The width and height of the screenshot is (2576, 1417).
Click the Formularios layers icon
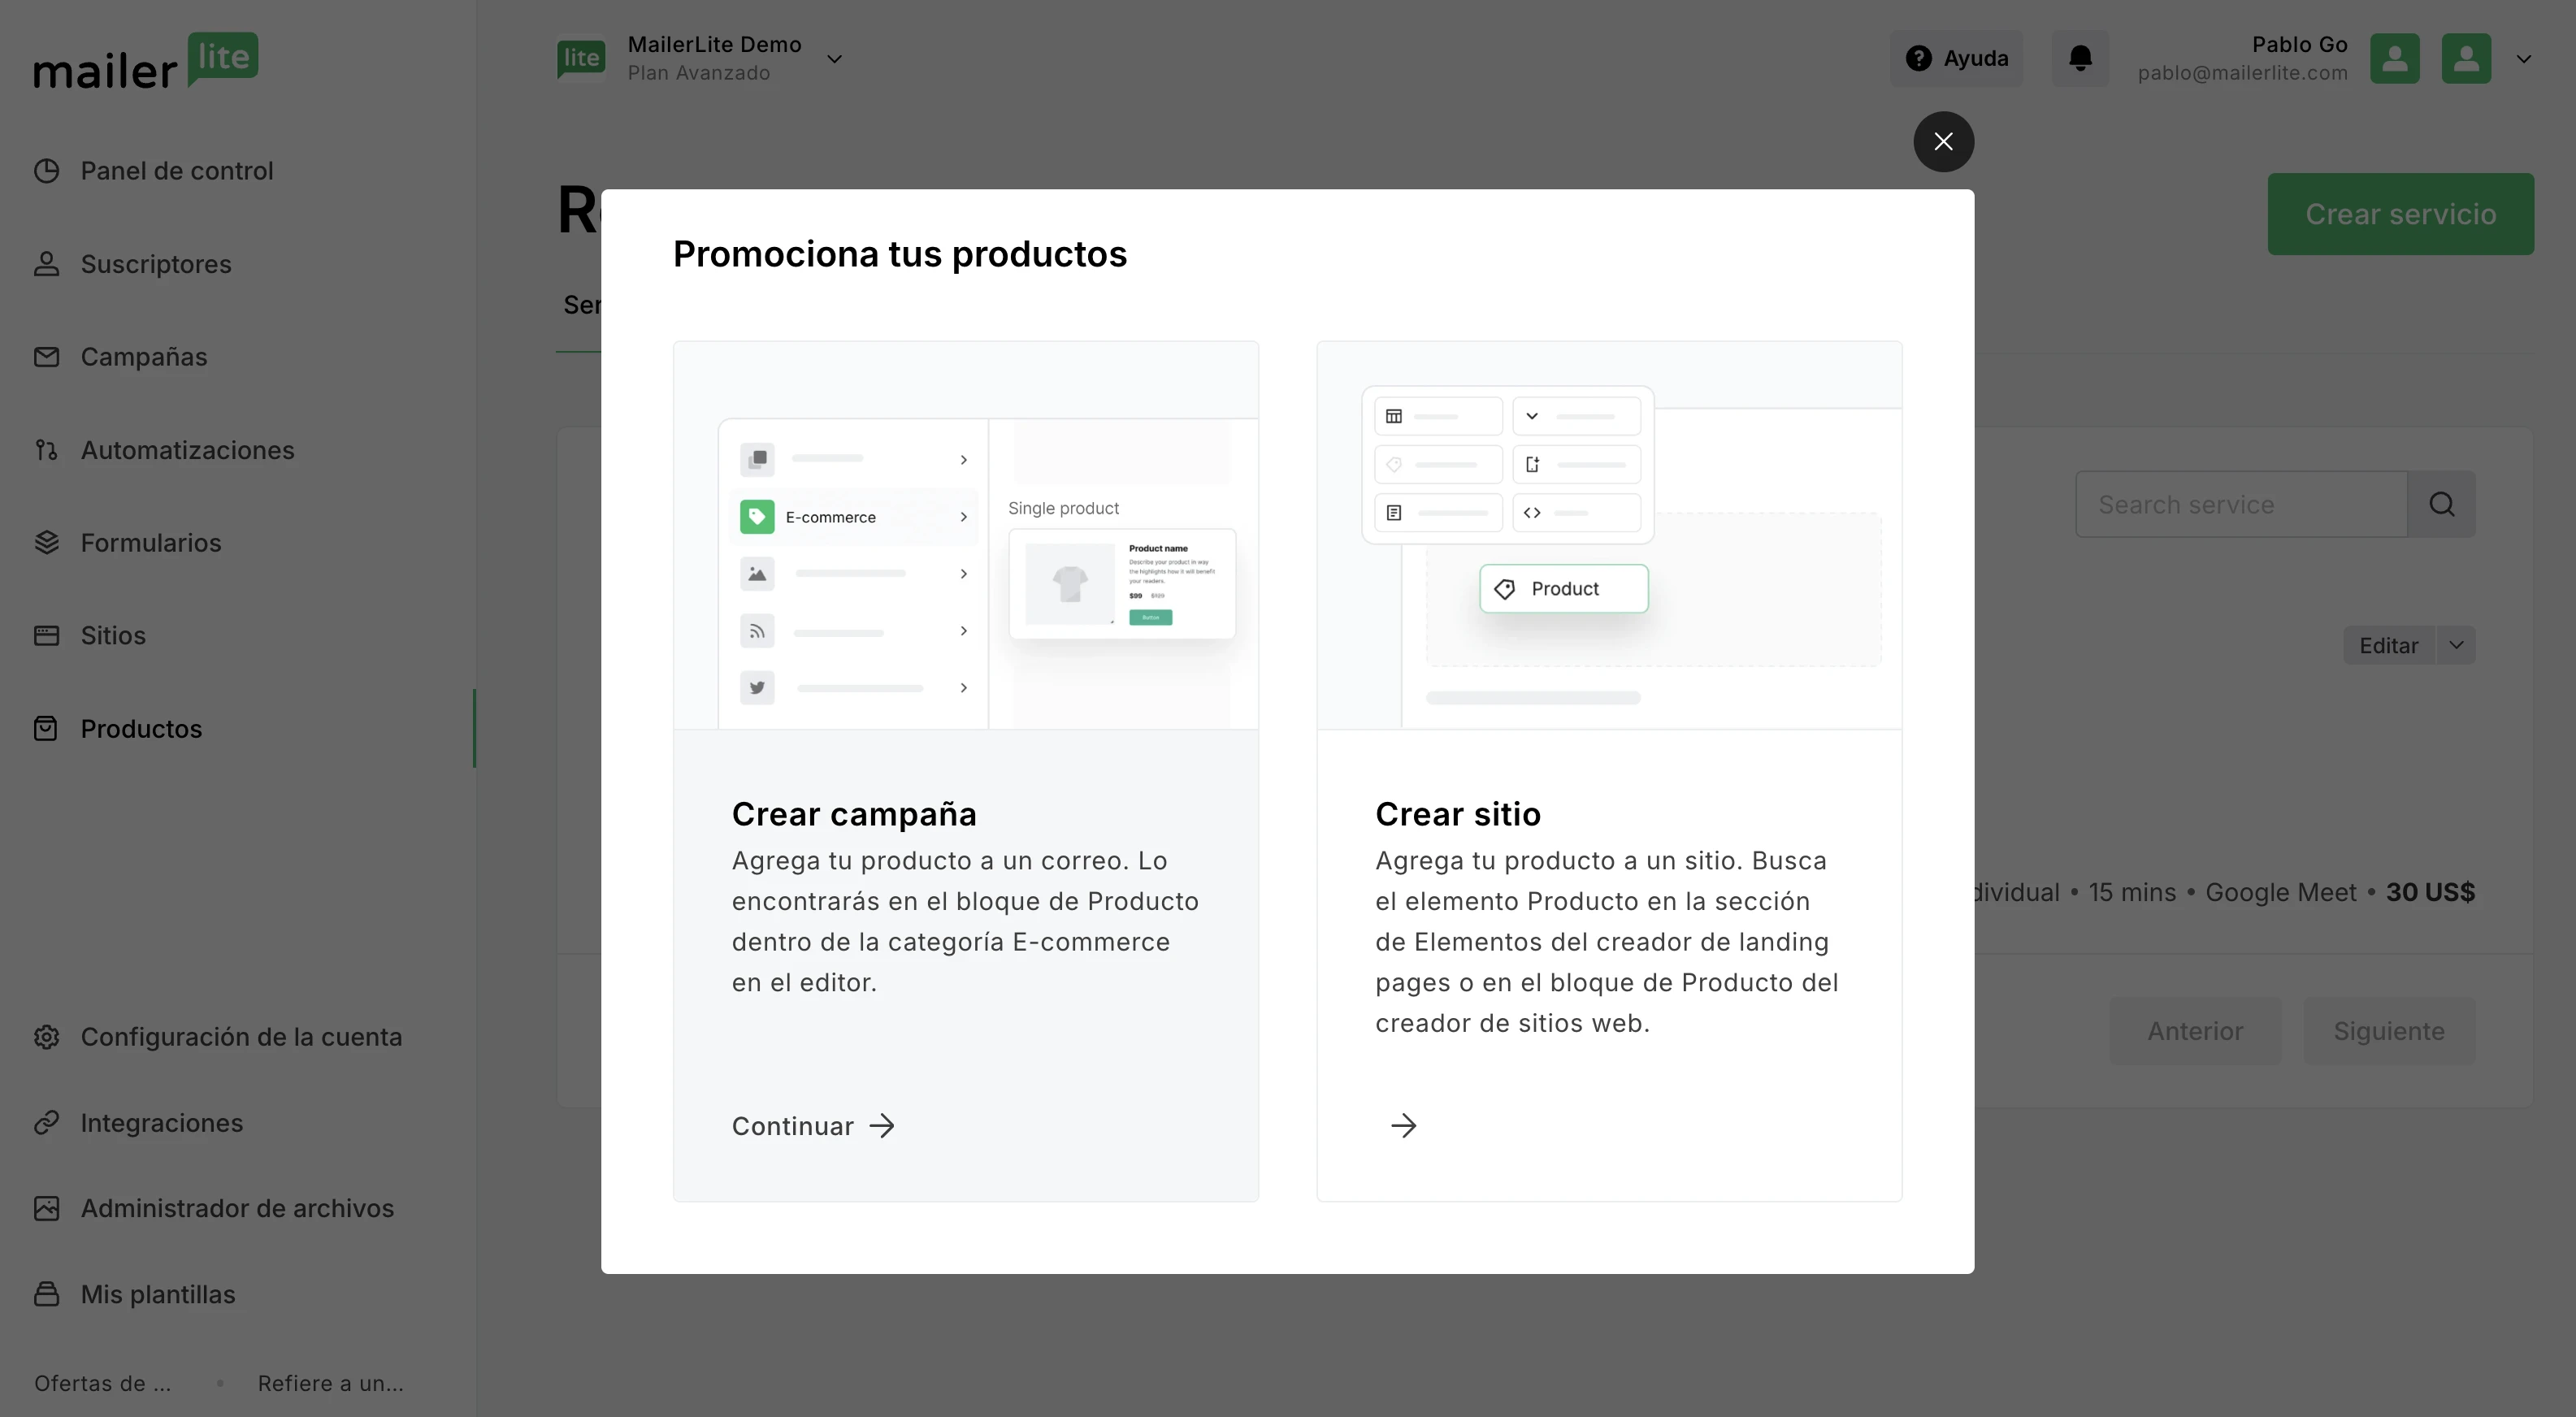46,543
